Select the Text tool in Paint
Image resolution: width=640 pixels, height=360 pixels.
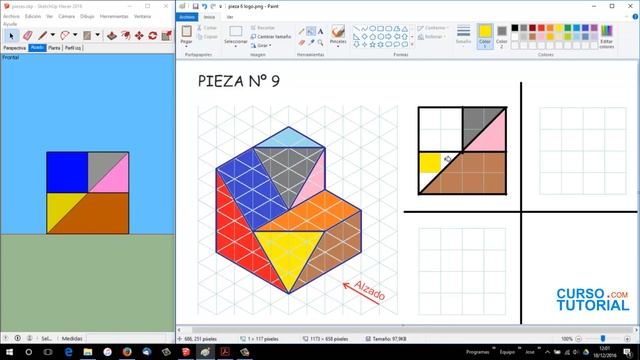pyautogui.click(x=320, y=31)
